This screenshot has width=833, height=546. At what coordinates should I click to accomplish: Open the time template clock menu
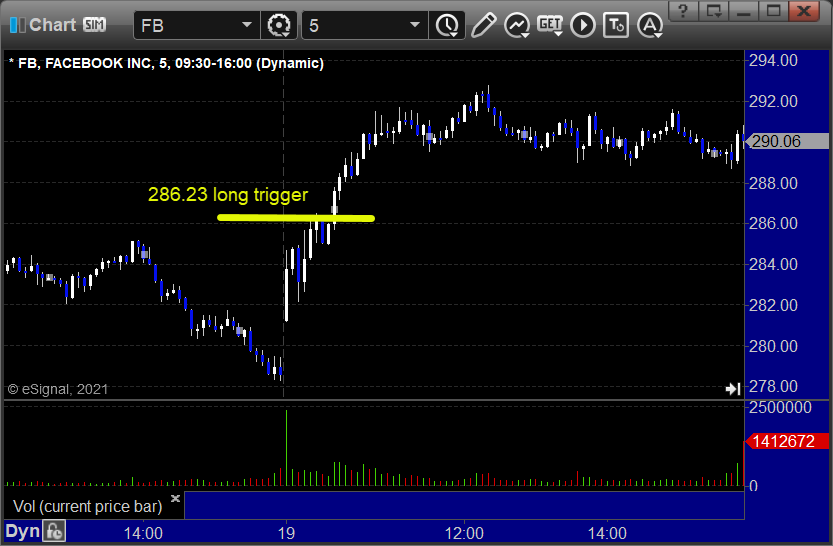pyautogui.click(x=447, y=25)
